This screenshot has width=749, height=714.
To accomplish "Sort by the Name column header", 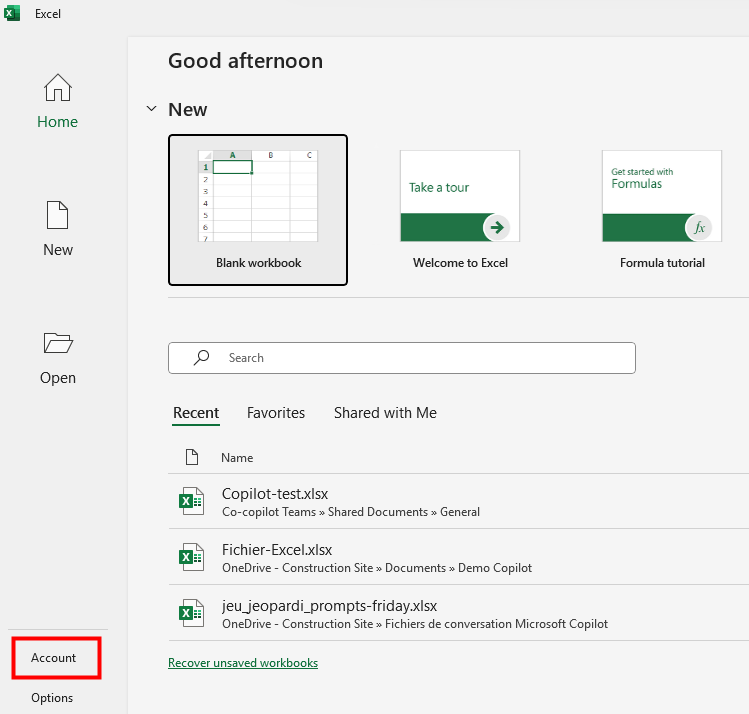I will 237,458.
